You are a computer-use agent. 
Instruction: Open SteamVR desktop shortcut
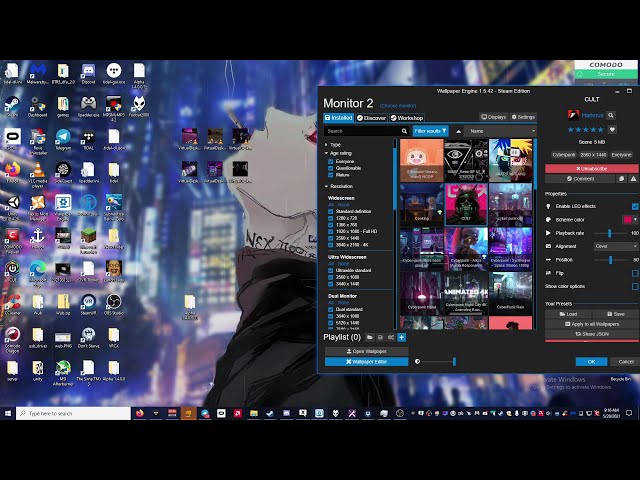88,305
